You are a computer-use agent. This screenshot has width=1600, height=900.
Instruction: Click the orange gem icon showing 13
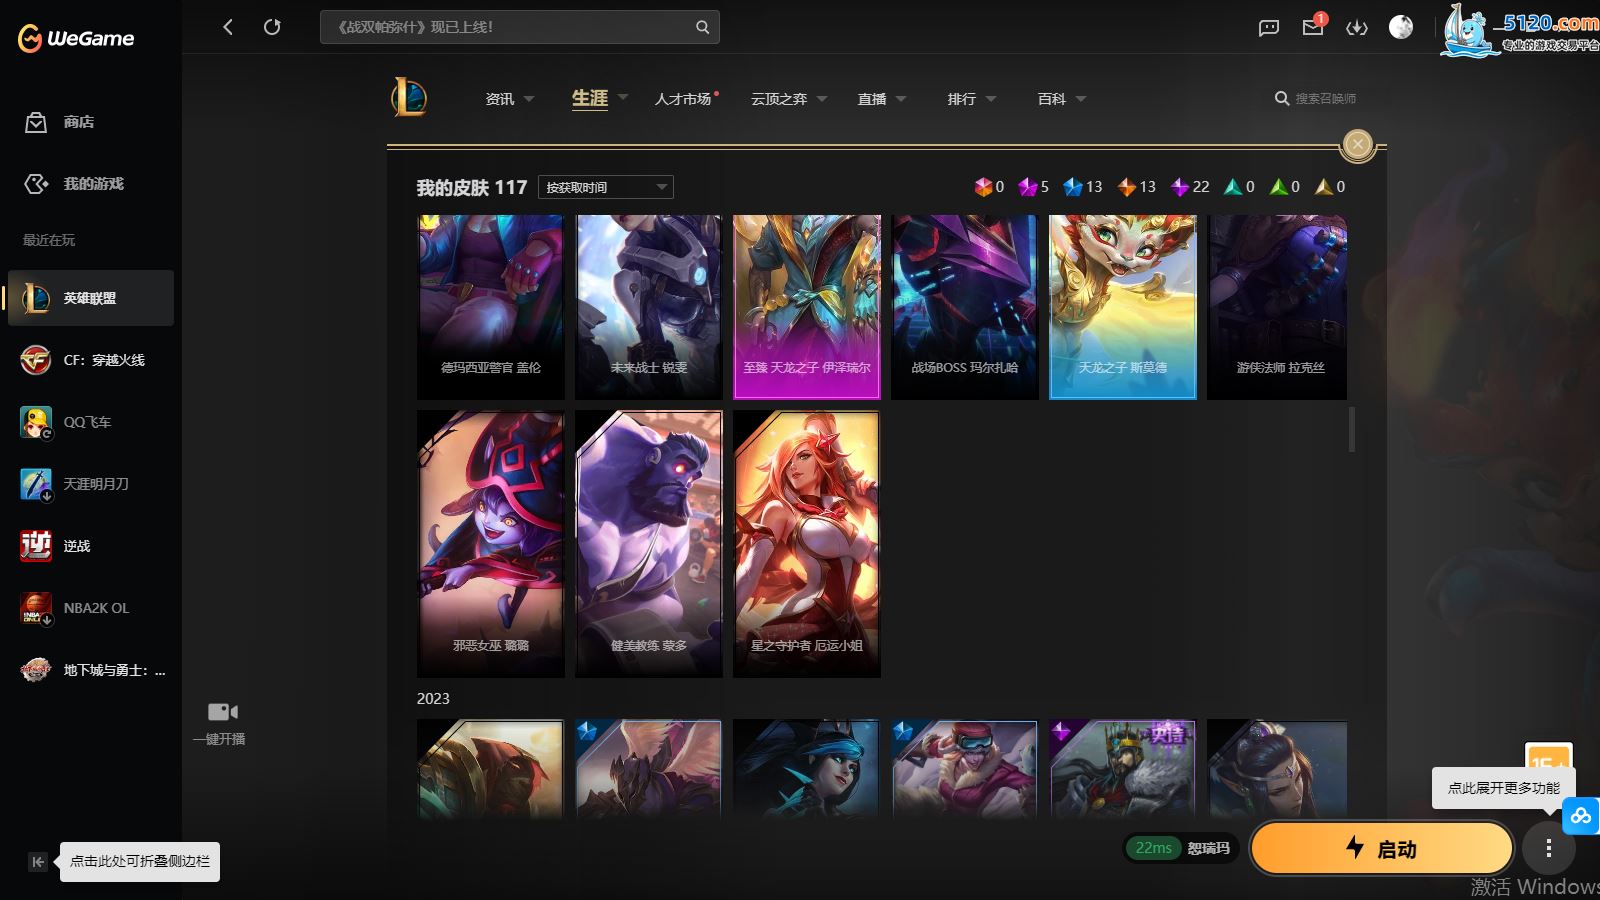[1127, 187]
